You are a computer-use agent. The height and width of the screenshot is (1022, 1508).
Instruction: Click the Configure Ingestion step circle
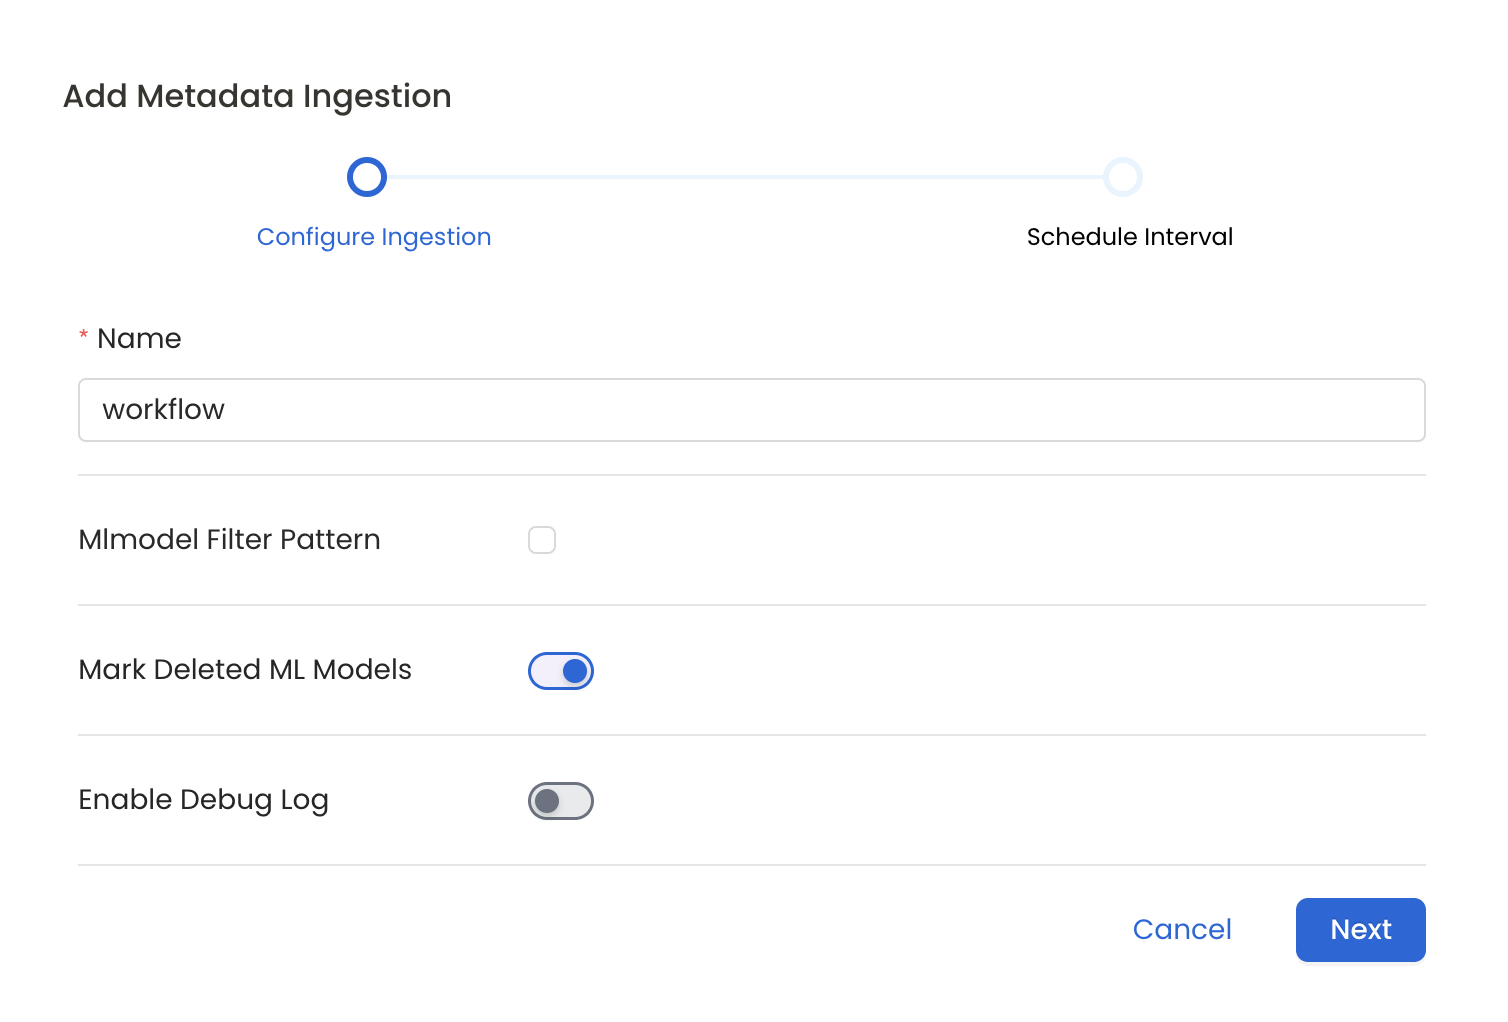pyautogui.click(x=366, y=176)
